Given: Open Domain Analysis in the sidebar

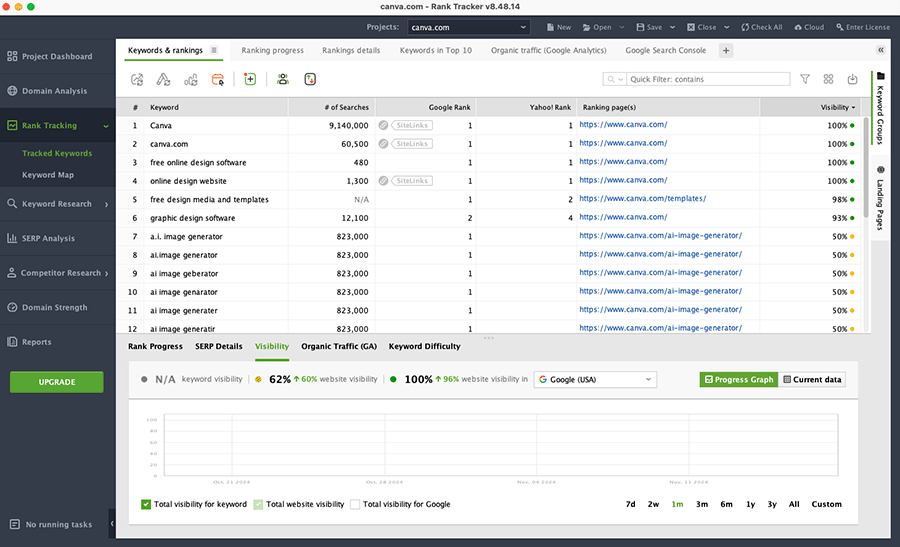Looking at the screenshot, I should (57, 91).
